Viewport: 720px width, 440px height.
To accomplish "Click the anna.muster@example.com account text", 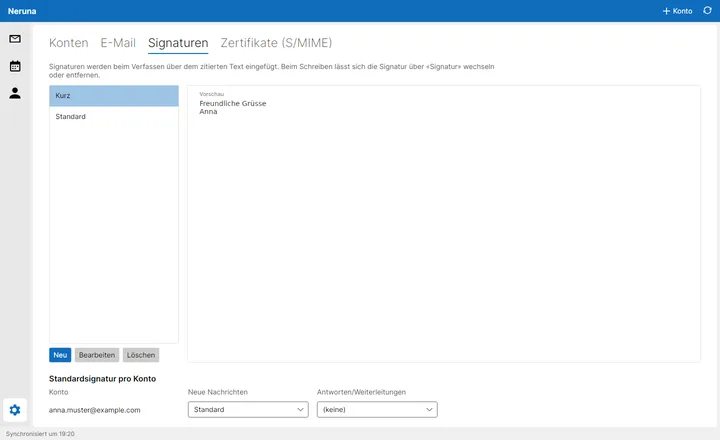I will click(95, 410).
